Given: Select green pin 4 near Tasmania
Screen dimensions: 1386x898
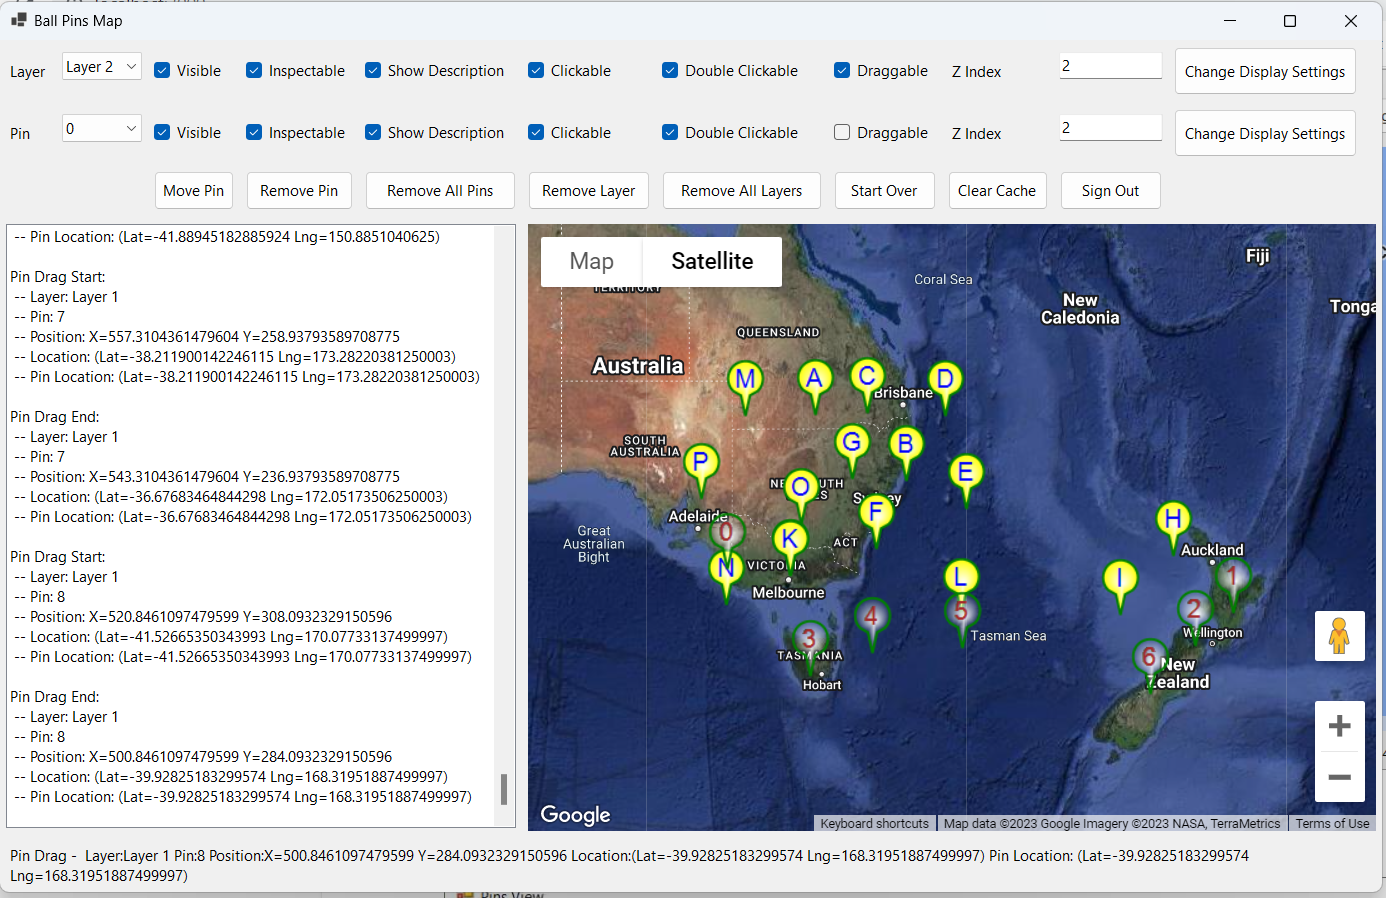Looking at the screenshot, I should (x=872, y=616).
